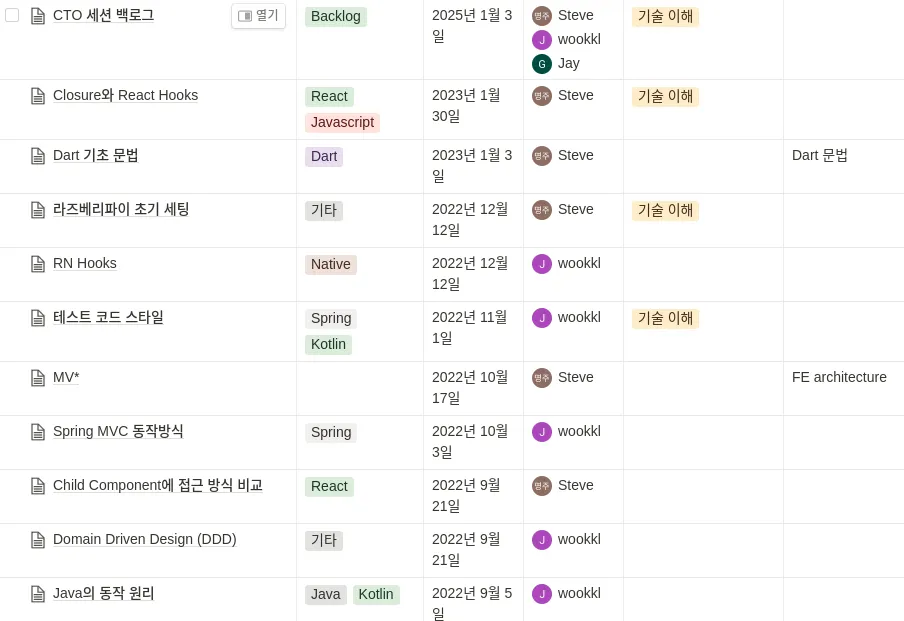Click document icon of RN Hooks row
The height and width of the screenshot is (621, 904).
point(38,264)
